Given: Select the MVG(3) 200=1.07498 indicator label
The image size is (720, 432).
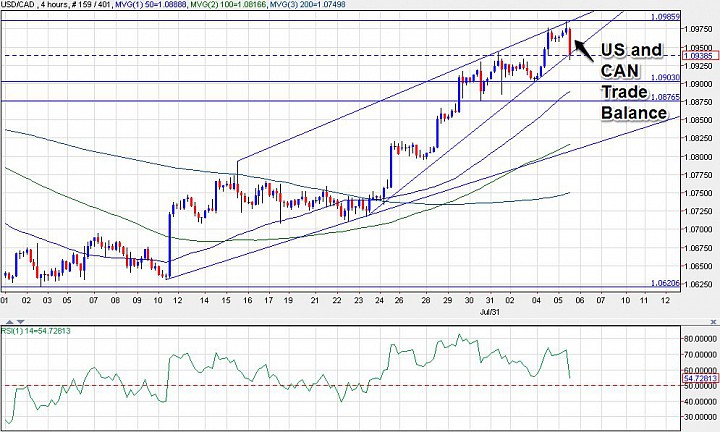Looking at the screenshot, I should [307, 4].
